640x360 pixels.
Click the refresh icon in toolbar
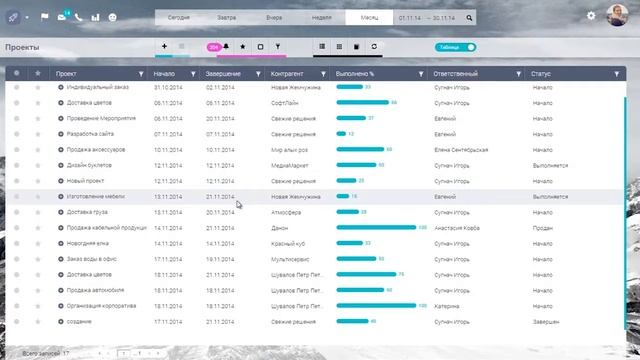pyautogui.click(x=374, y=47)
